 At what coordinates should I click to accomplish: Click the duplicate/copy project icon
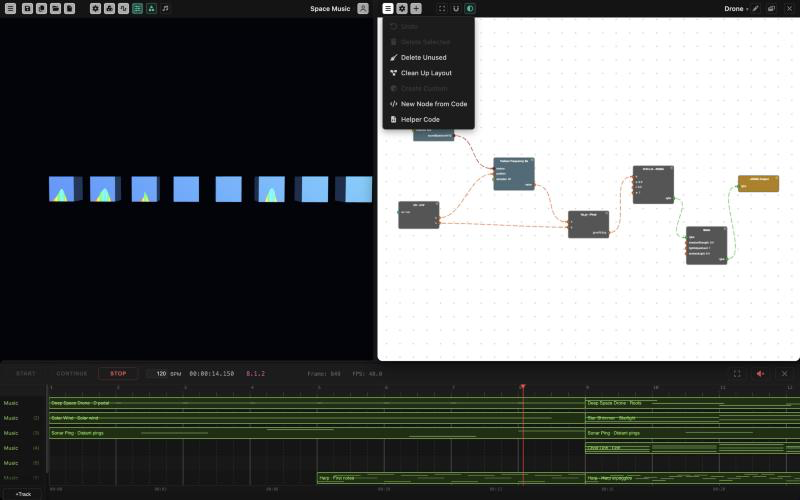[x=41, y=9]
